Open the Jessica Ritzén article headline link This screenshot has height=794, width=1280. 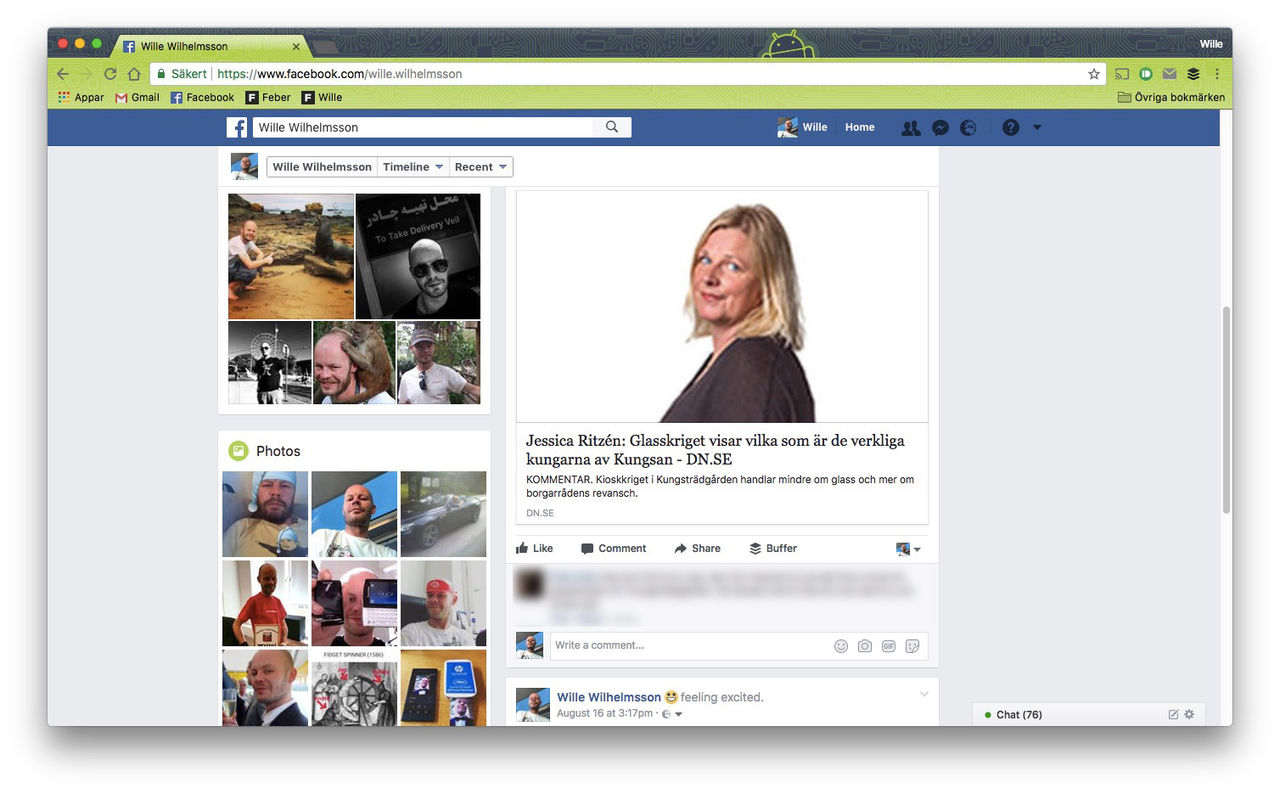click(715, 450)
